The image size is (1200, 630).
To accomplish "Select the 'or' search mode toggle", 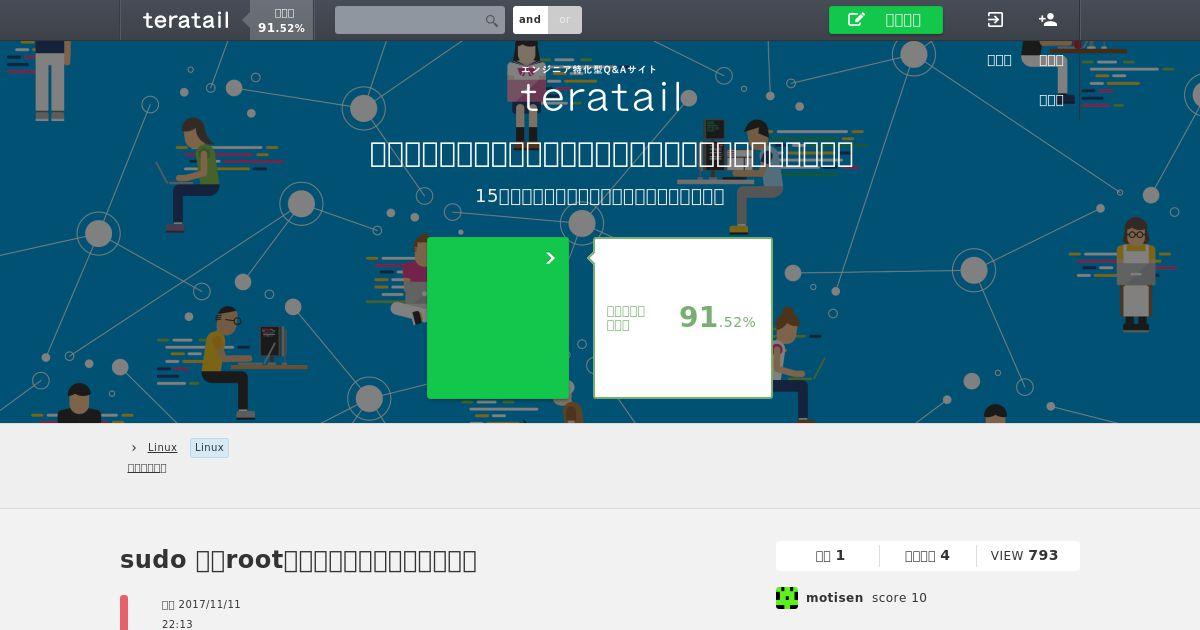I will click(x=565, y=20).
